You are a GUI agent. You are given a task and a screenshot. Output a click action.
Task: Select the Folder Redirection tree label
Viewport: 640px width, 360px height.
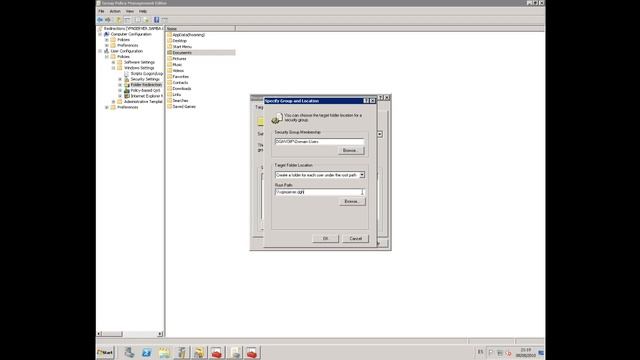[146, 85]
